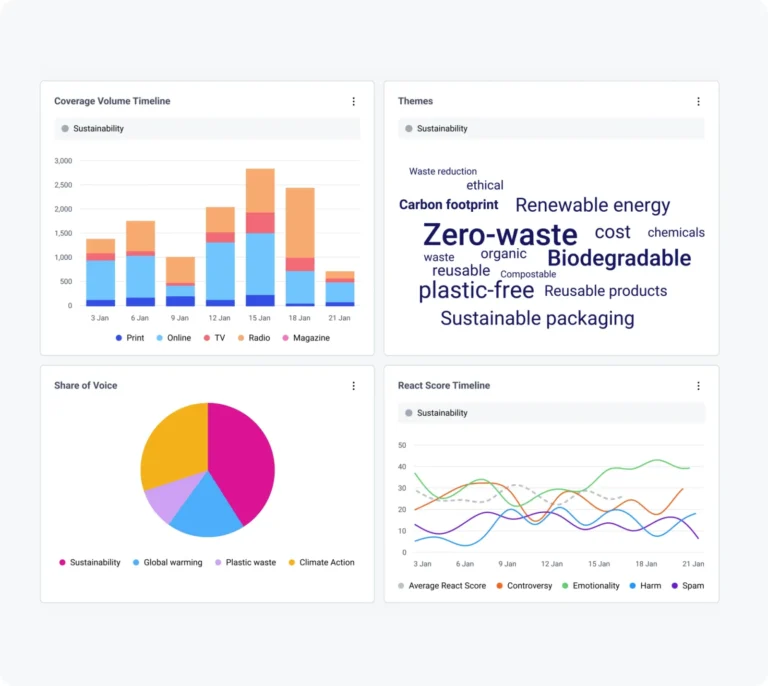Screen dimensions: 768x686
Task: Toggle Average React Score legend item
Action: 442,586
